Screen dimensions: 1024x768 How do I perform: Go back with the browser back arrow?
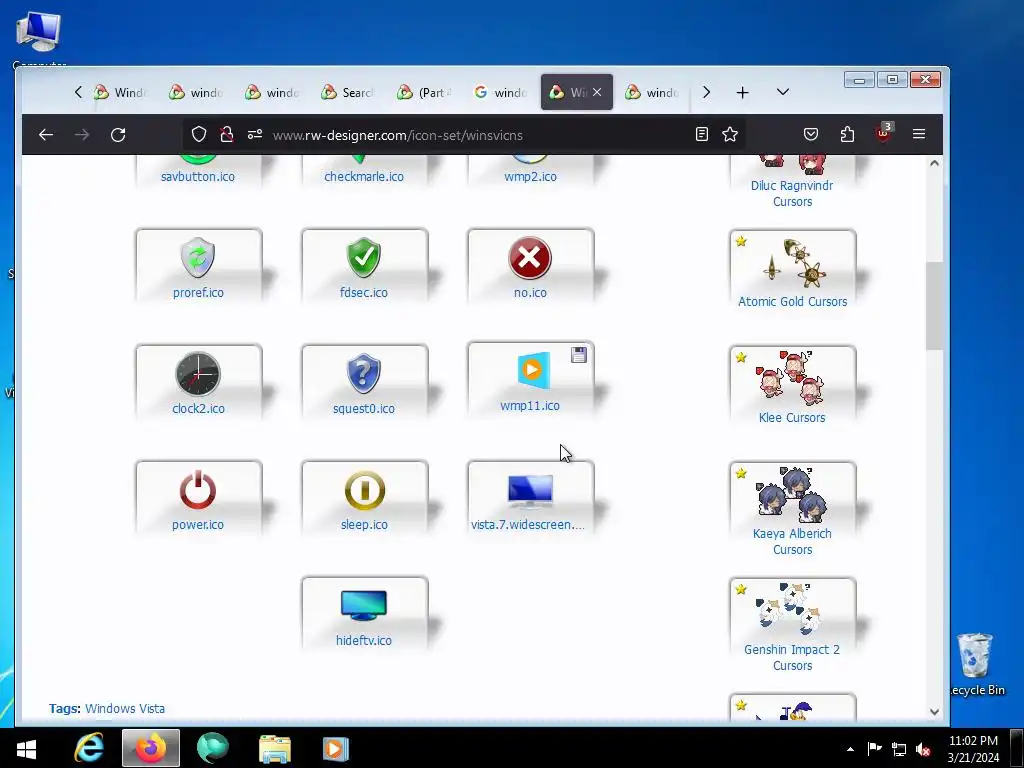click(46, 135)
